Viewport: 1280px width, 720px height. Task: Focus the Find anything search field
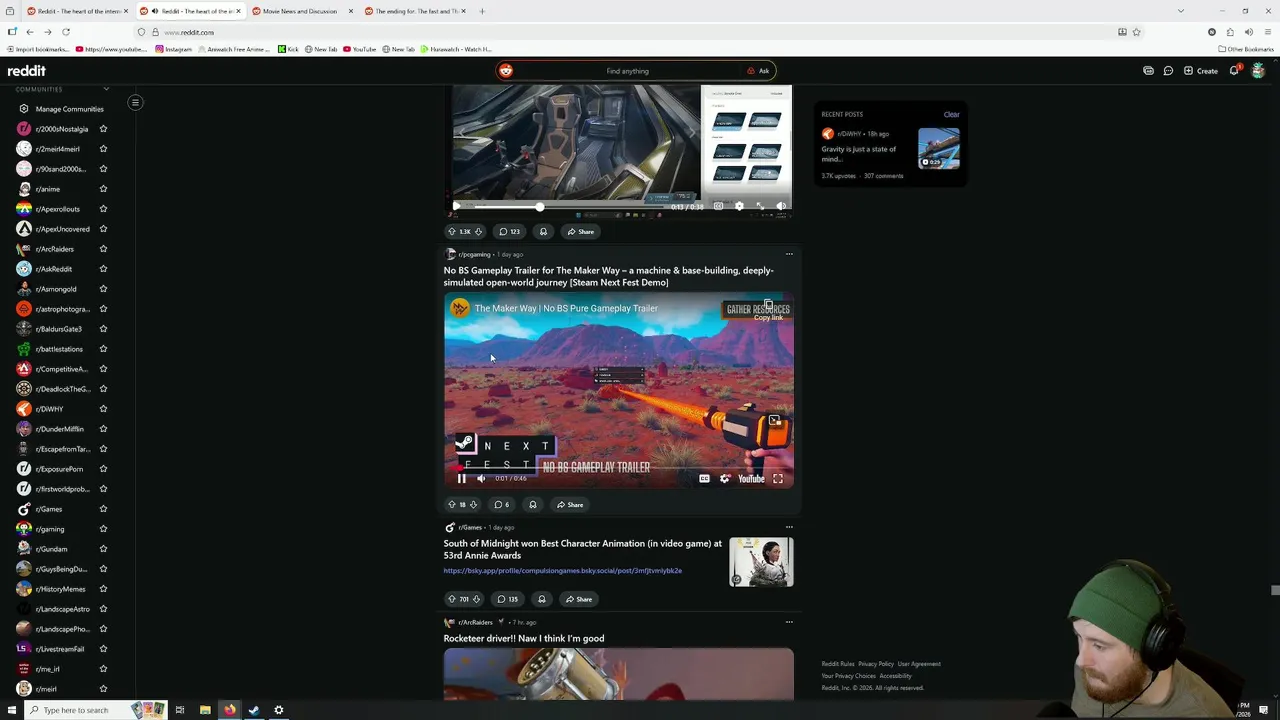(627, 71)
